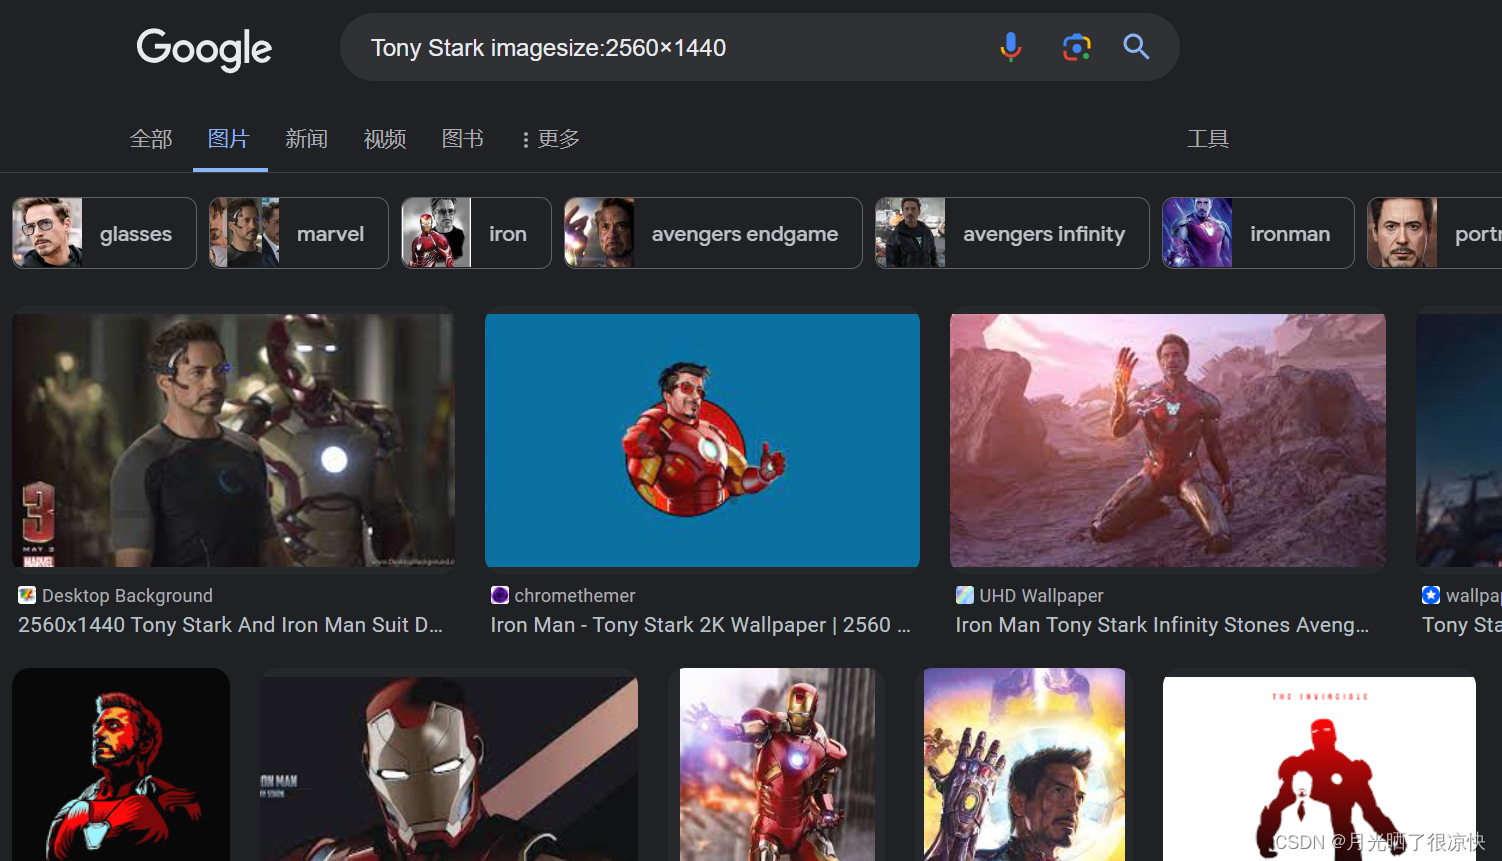Viewport: 1502px width, 861px height.
Task: Click the wallpaper site star favicon
Action: (x=1431, y=595)
